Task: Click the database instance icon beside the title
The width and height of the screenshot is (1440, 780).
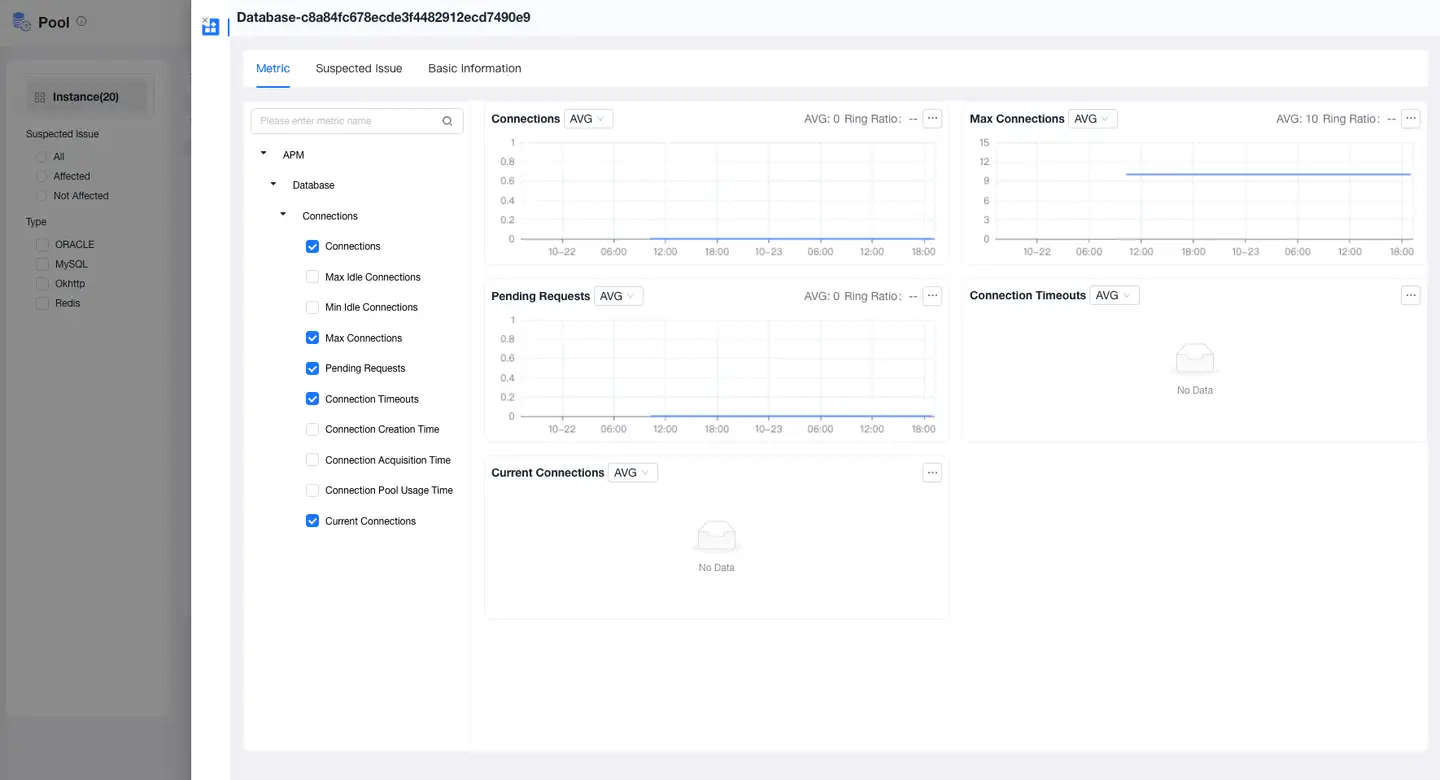Action: [210, 27]
